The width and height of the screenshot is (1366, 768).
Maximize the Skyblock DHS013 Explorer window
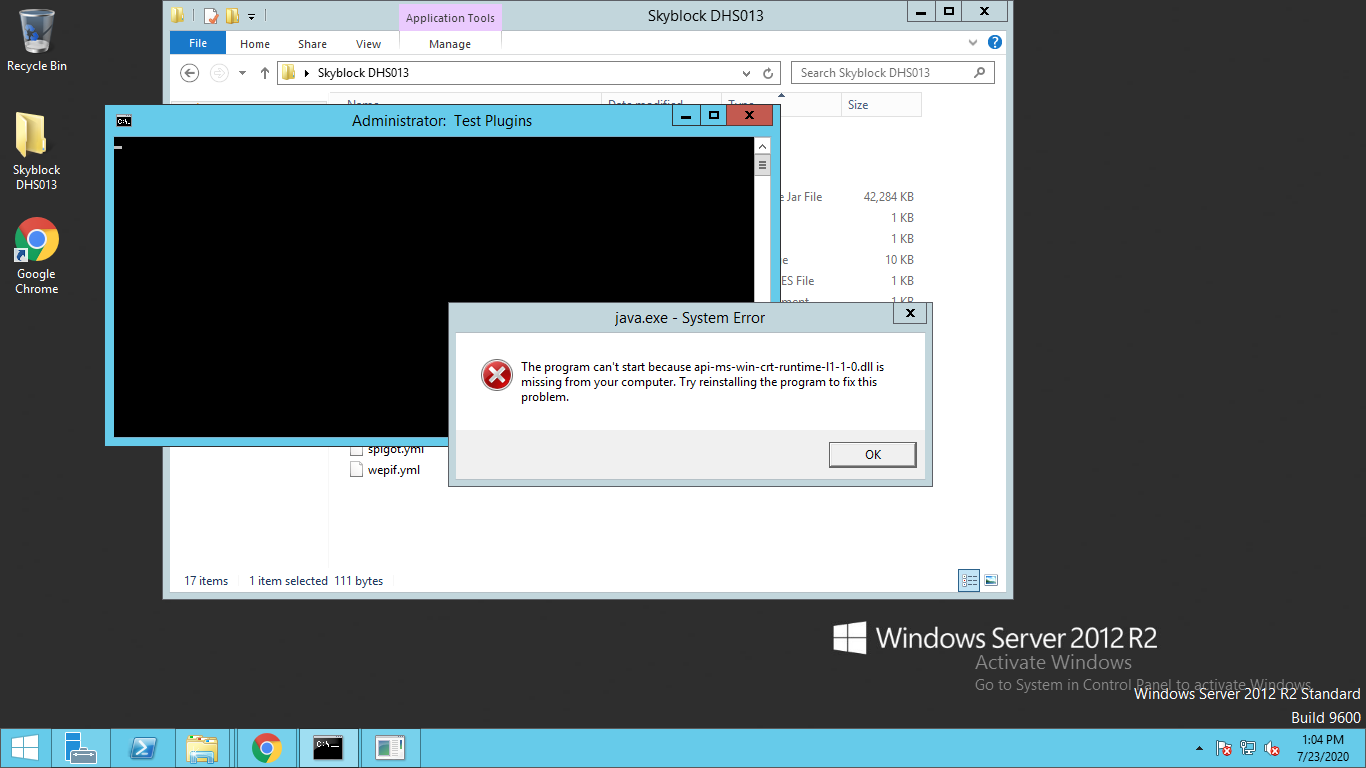(947, 11)
